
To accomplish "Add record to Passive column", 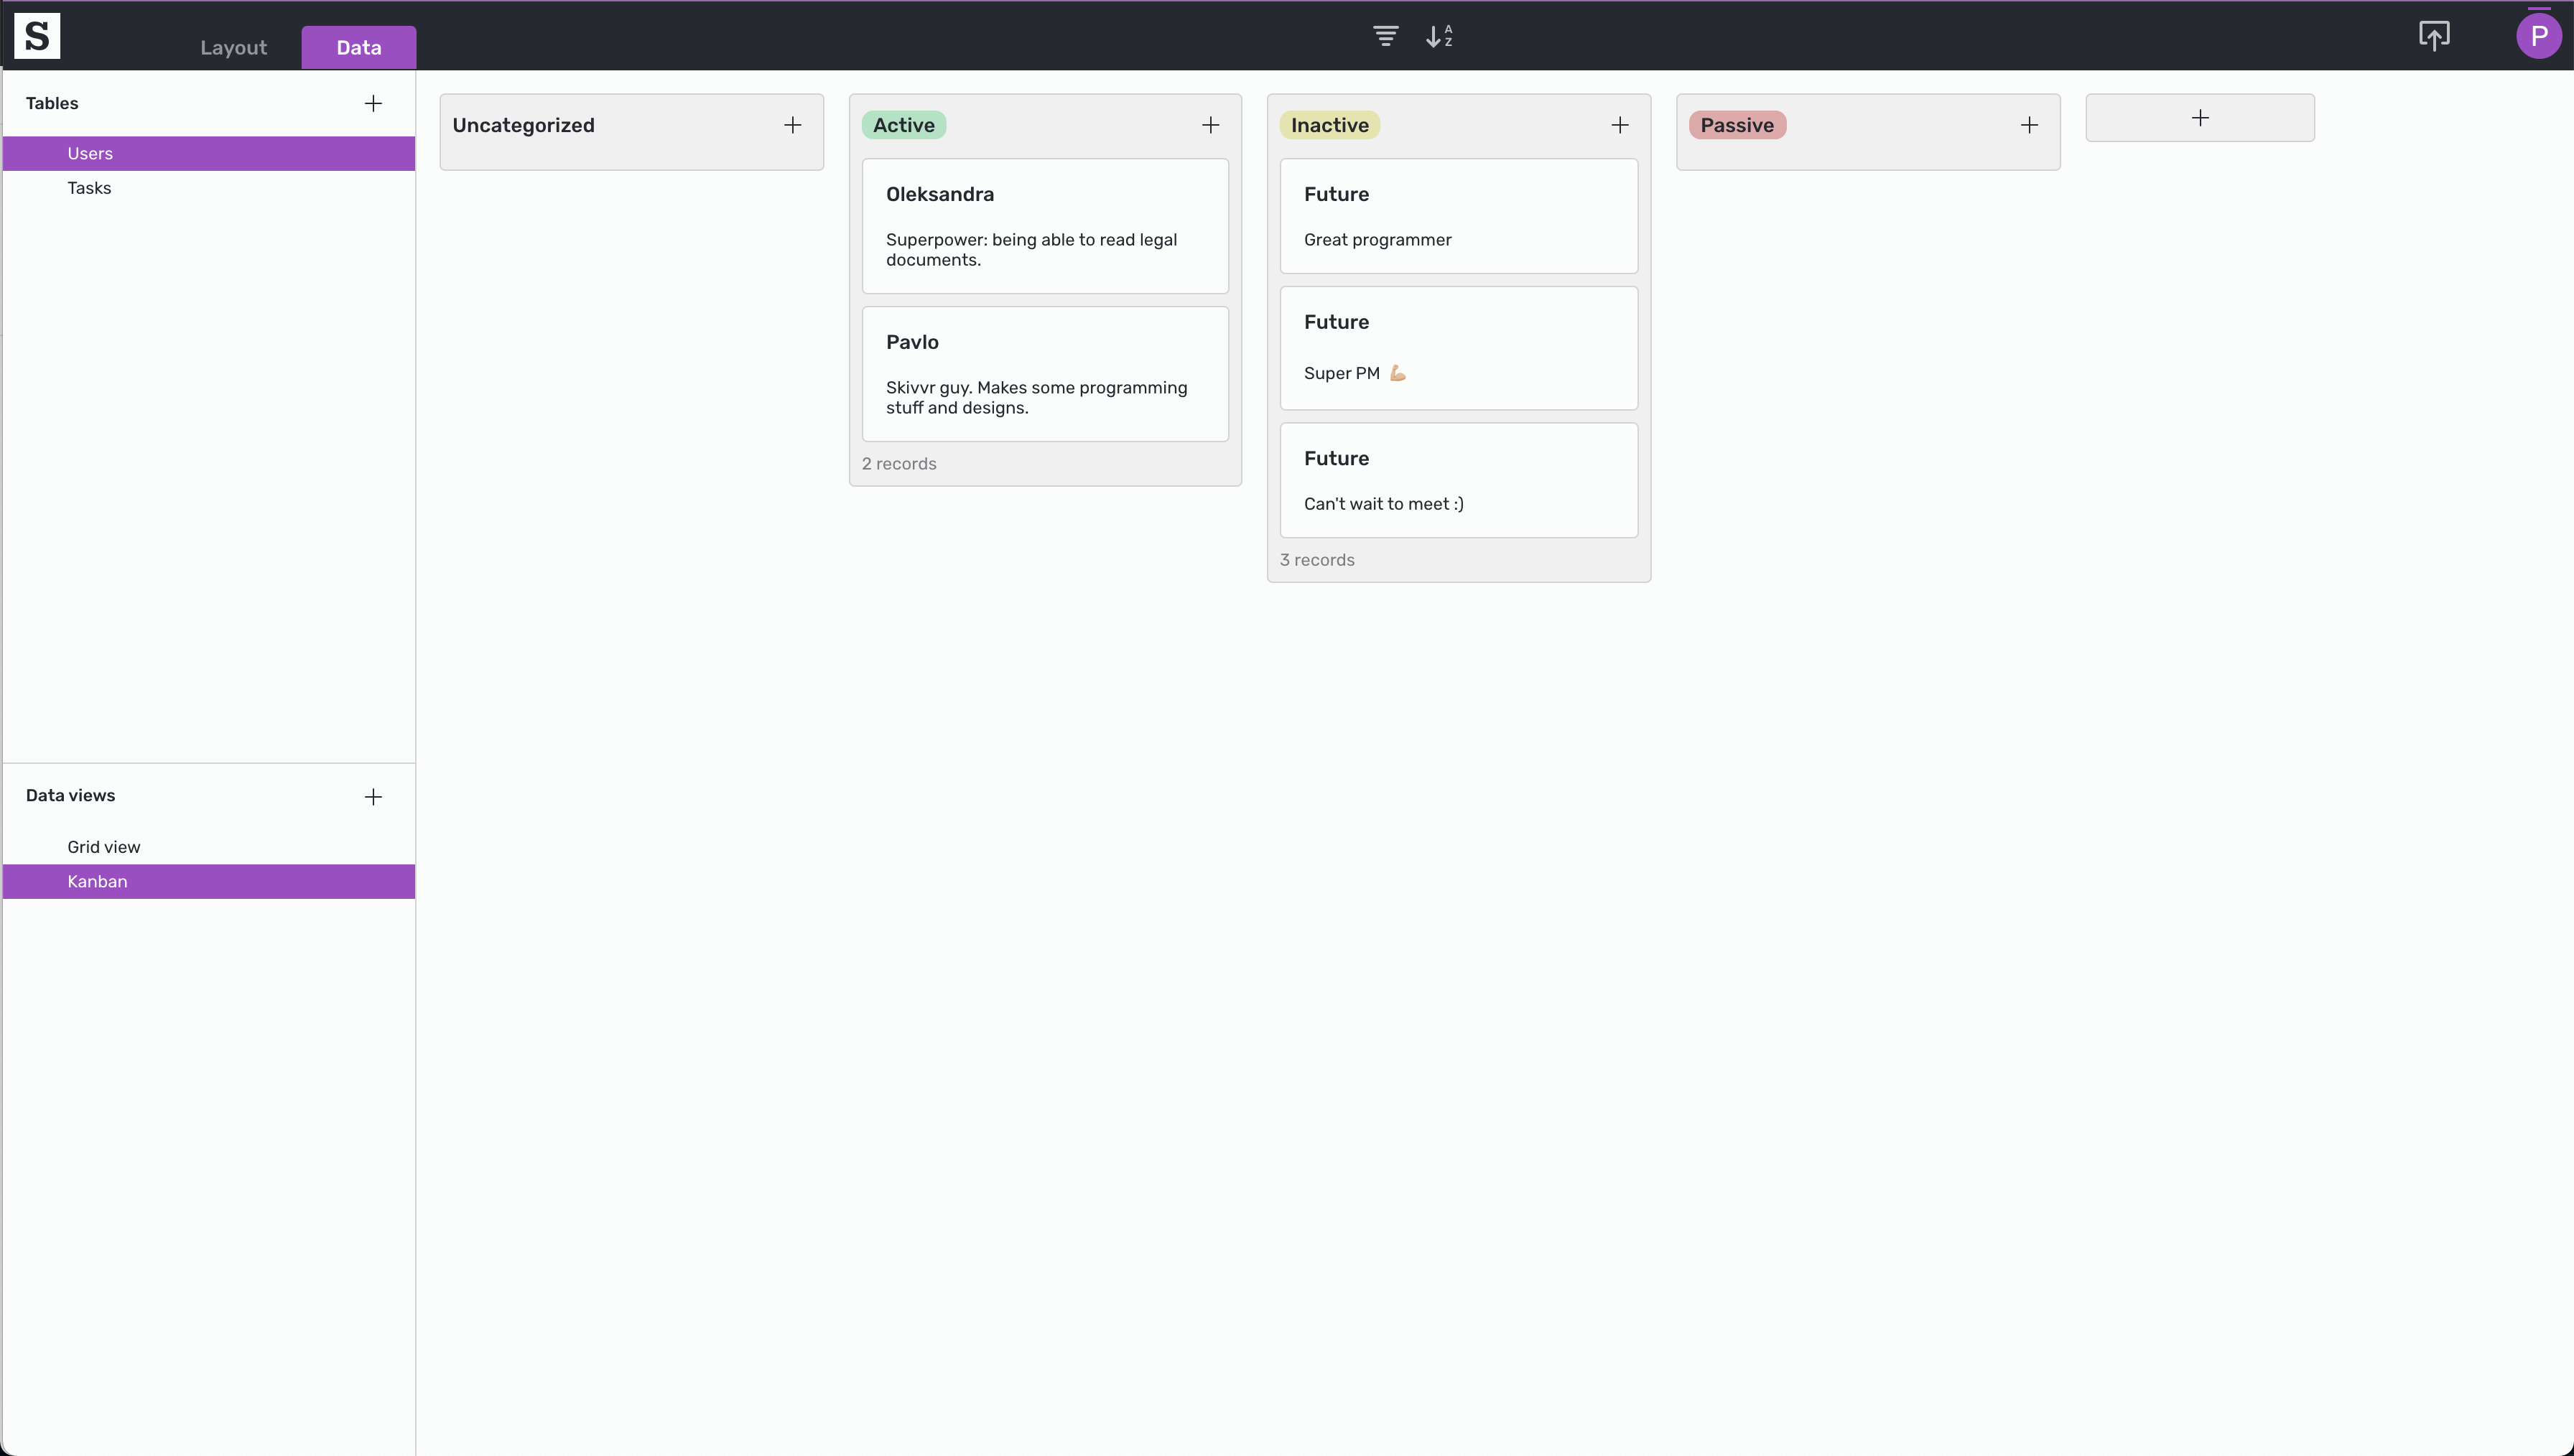I will [x=2029, y=125].
